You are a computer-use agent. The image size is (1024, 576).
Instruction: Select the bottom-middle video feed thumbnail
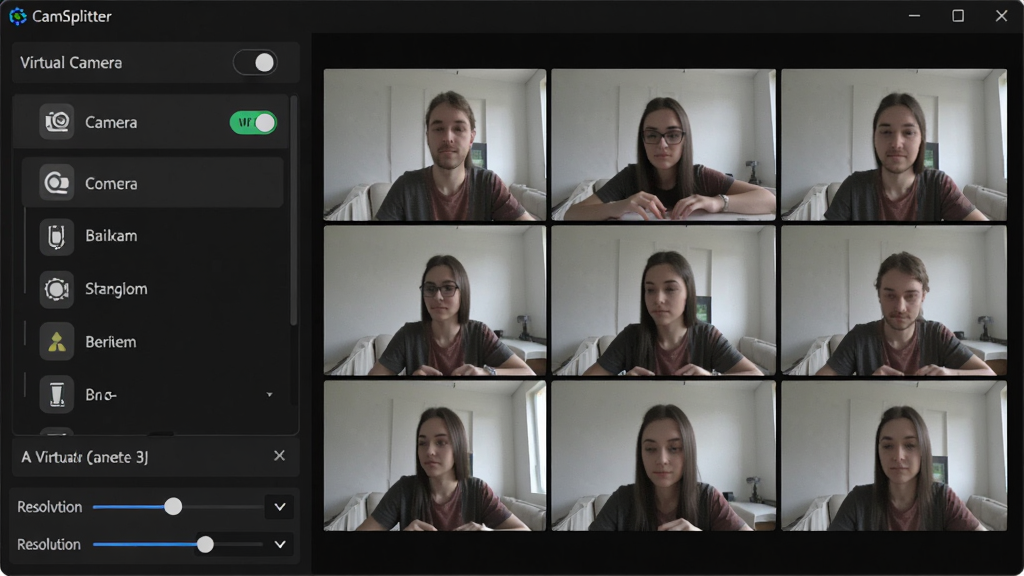(664, 456)
